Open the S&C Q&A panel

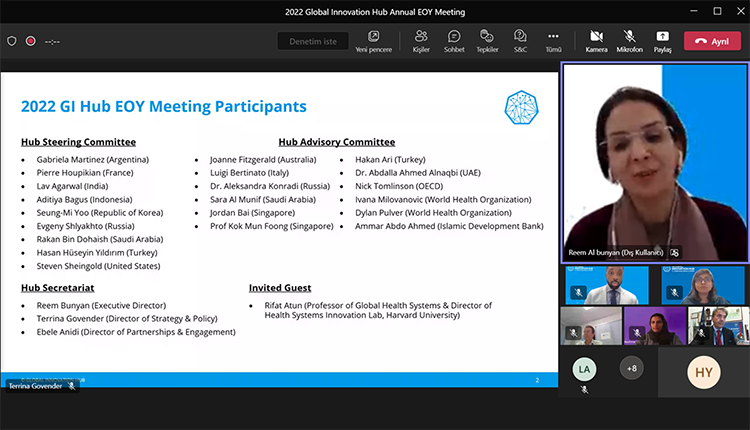520,40
